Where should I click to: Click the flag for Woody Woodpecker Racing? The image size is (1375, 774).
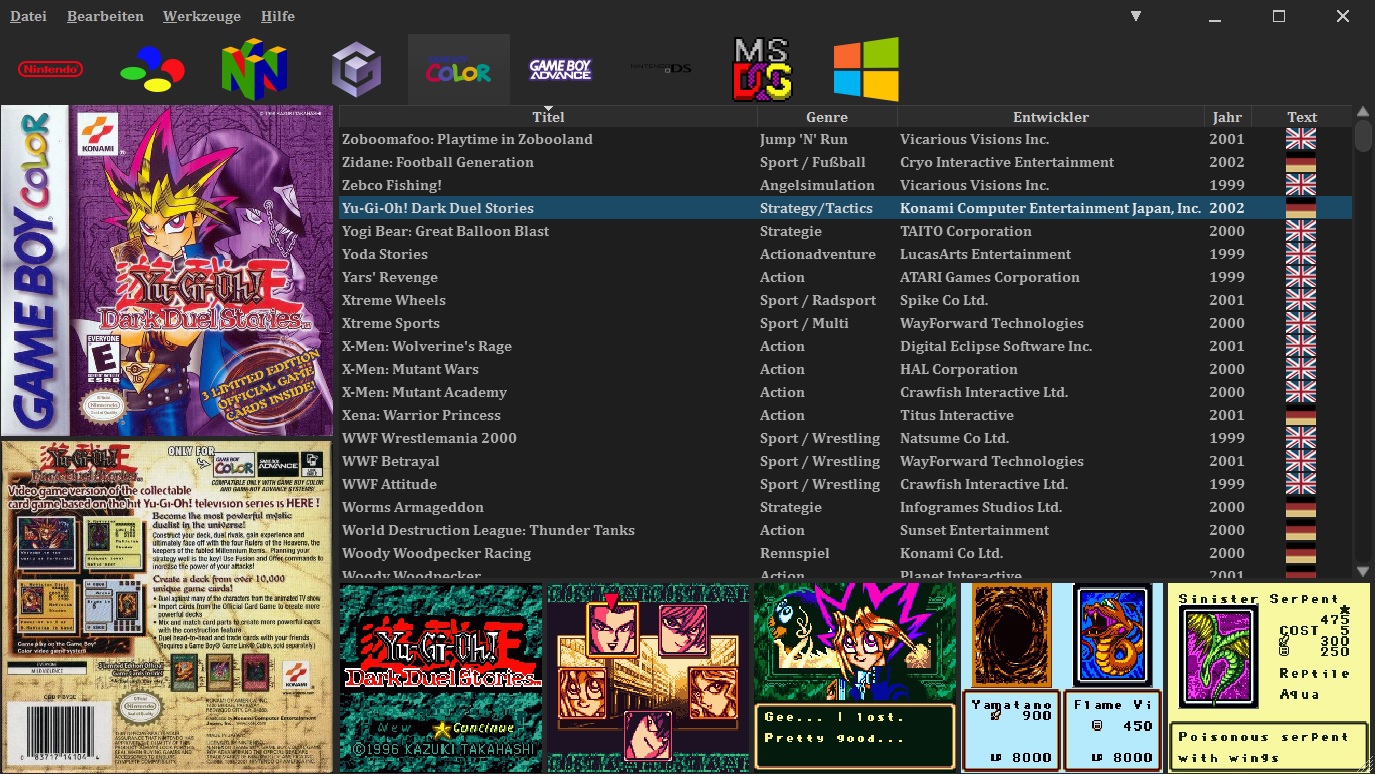click(x=1301, y=553)
